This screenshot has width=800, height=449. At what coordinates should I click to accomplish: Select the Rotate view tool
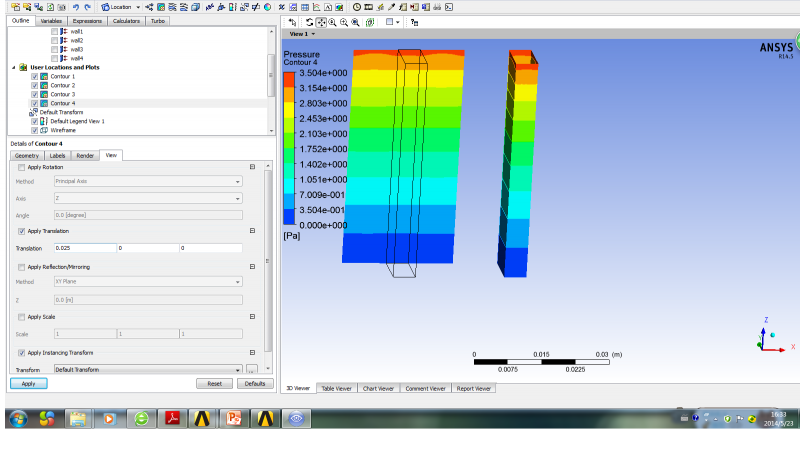(309, 21)
